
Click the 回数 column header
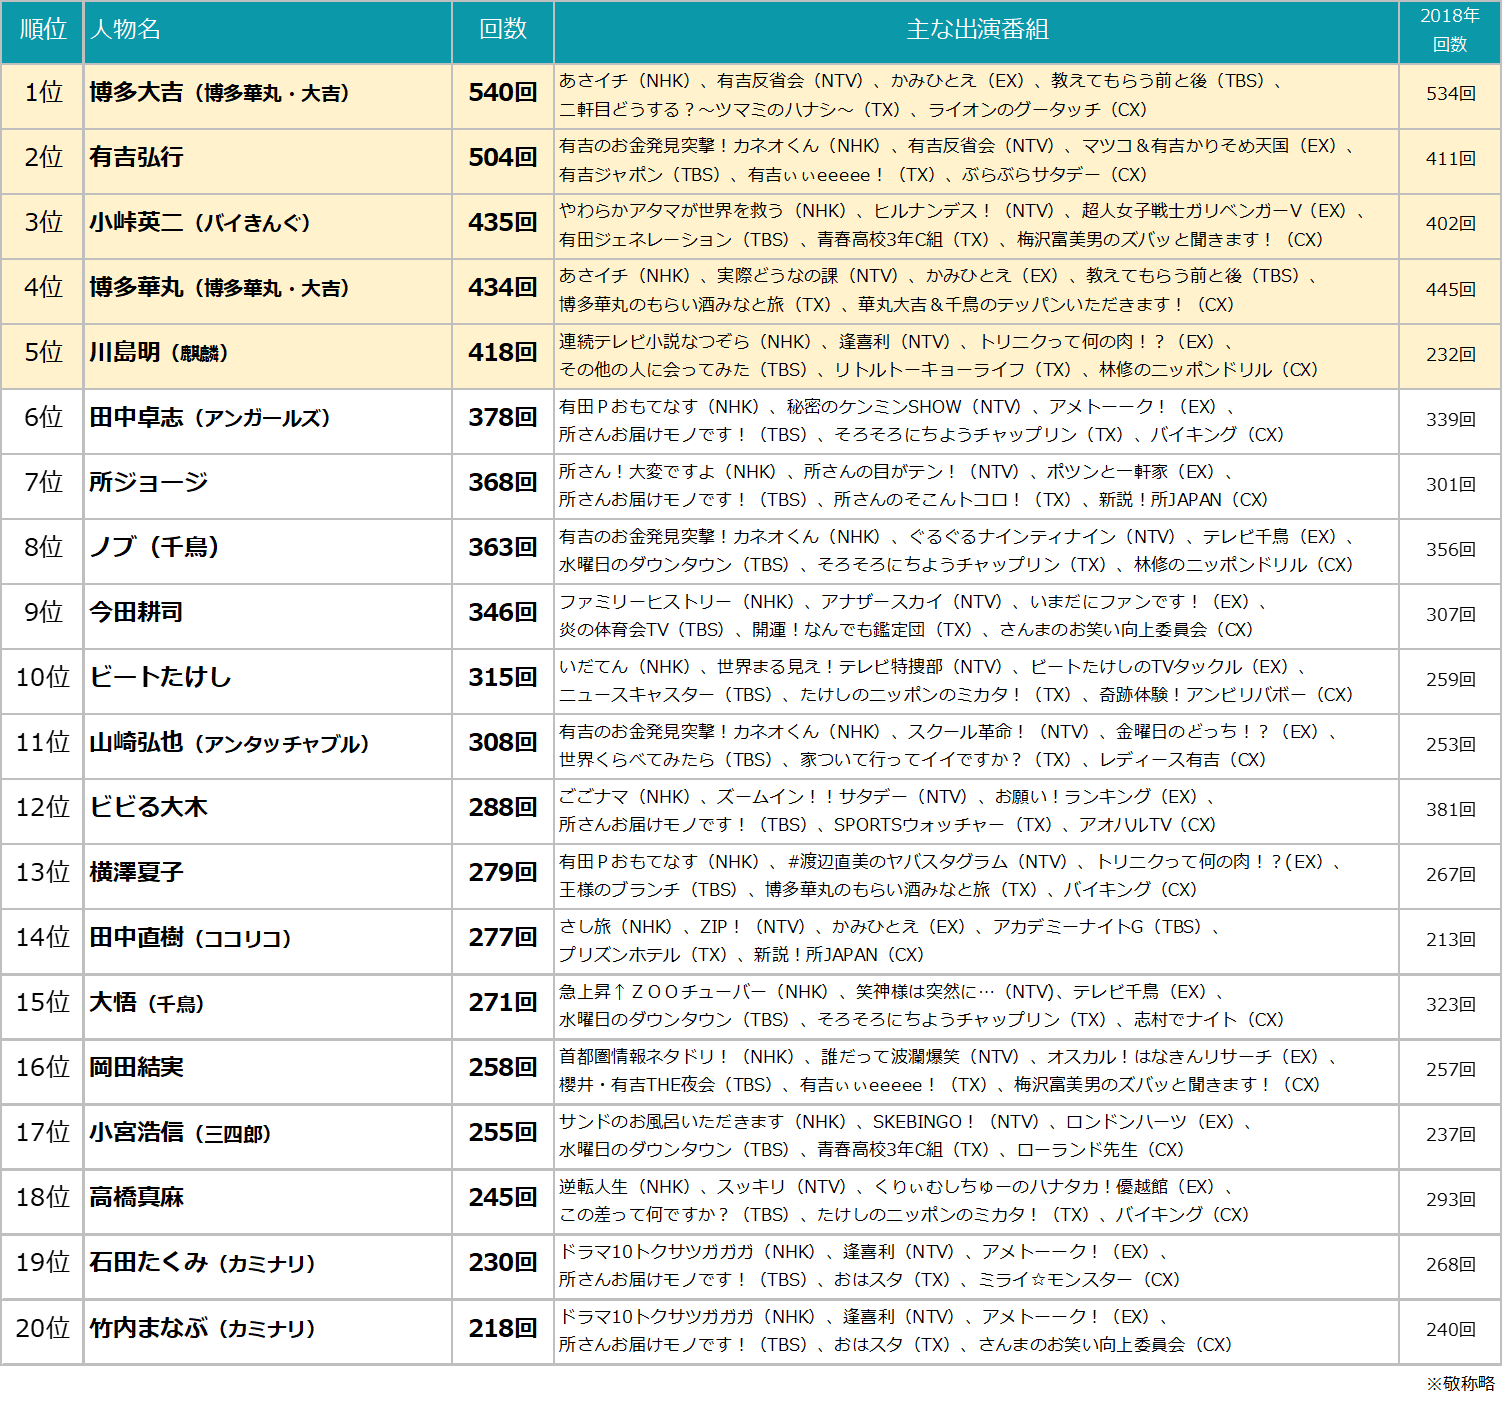point(502,30)
